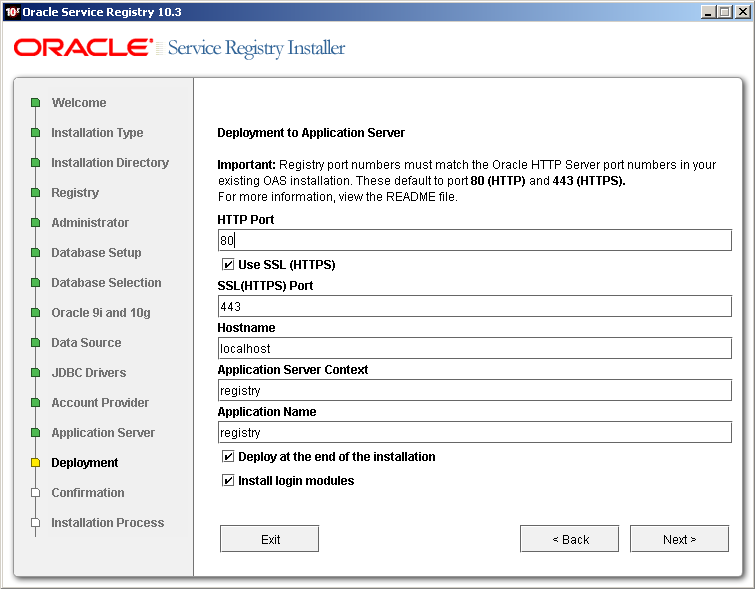Screen dimensions: 755x589
Task: Click the empty Confirmation step marker
Action: [35, 493]
